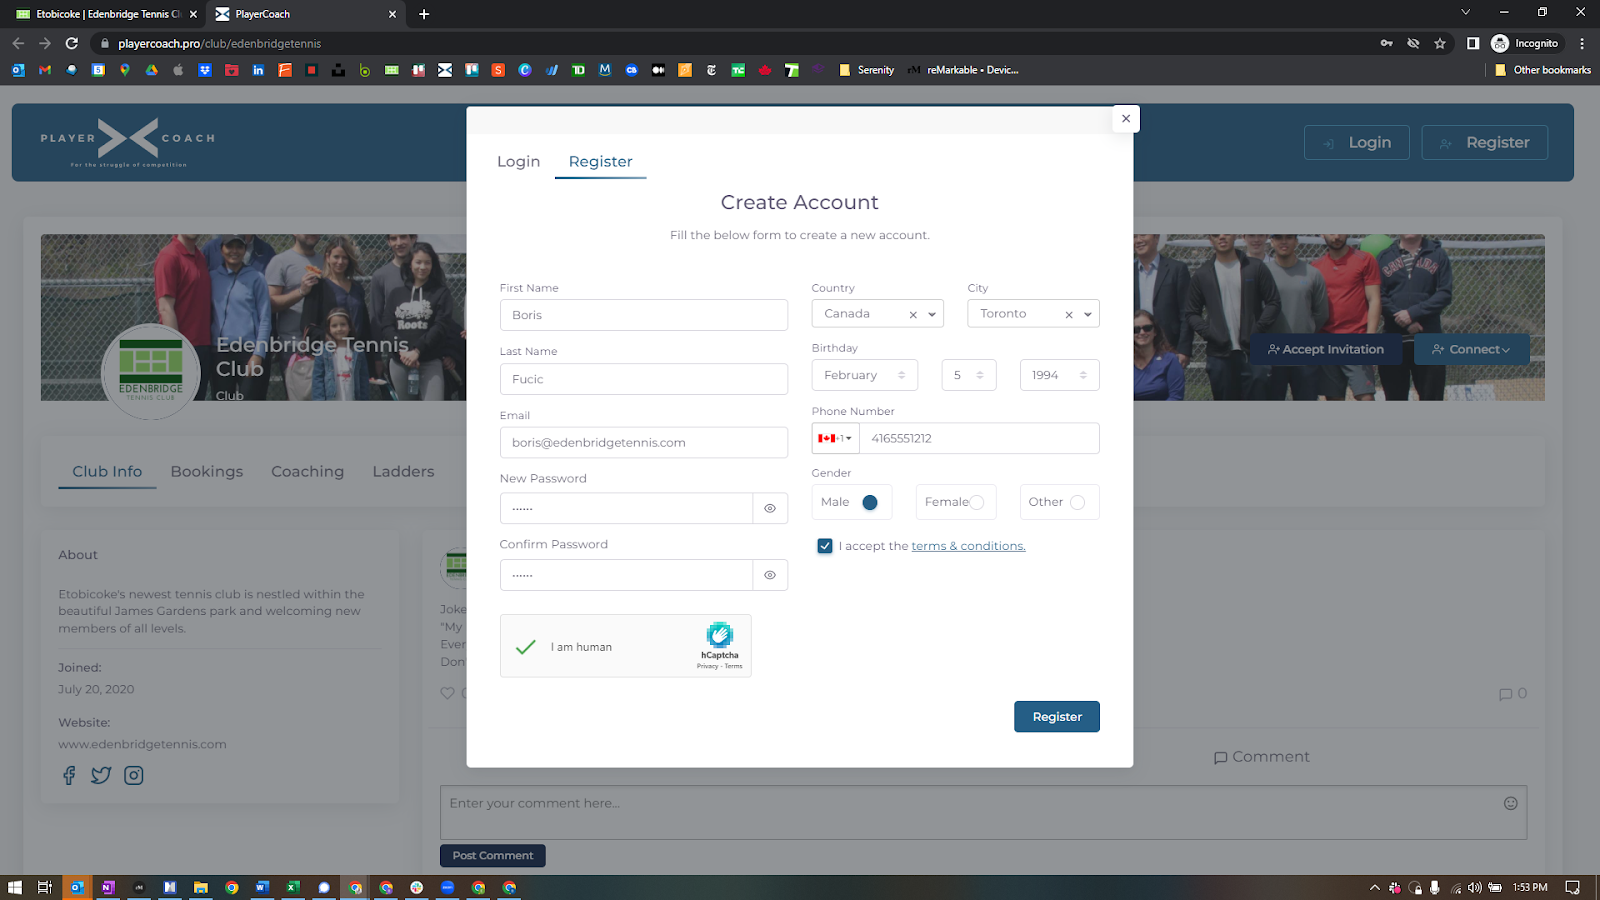This screenshot has width=1600, height=900.
Task: Click the First Name field containing Boris
Action: coord(644,315)
